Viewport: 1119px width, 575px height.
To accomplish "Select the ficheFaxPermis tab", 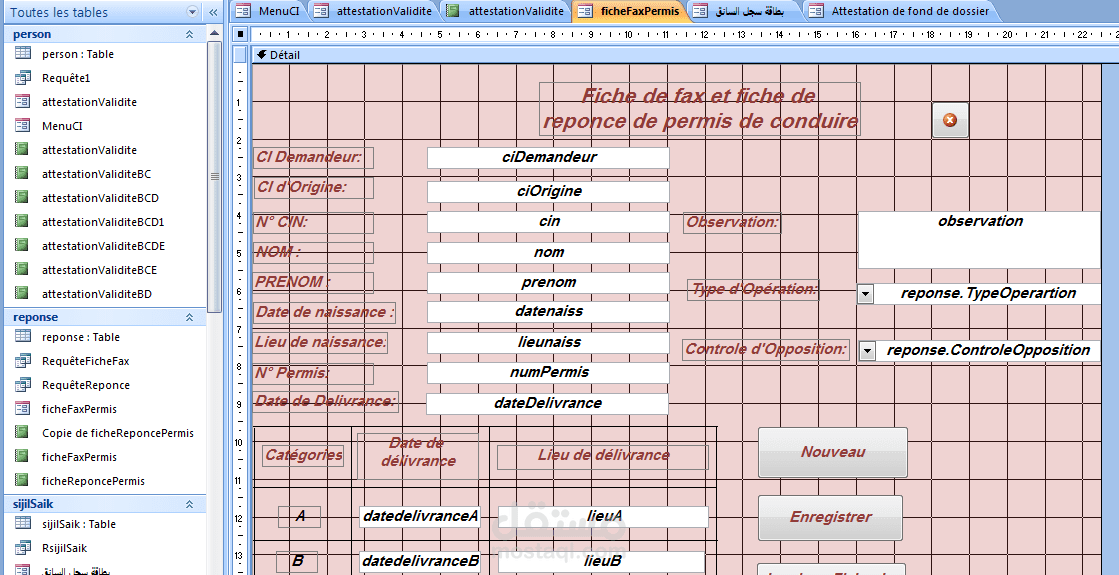I will point(628,11).
